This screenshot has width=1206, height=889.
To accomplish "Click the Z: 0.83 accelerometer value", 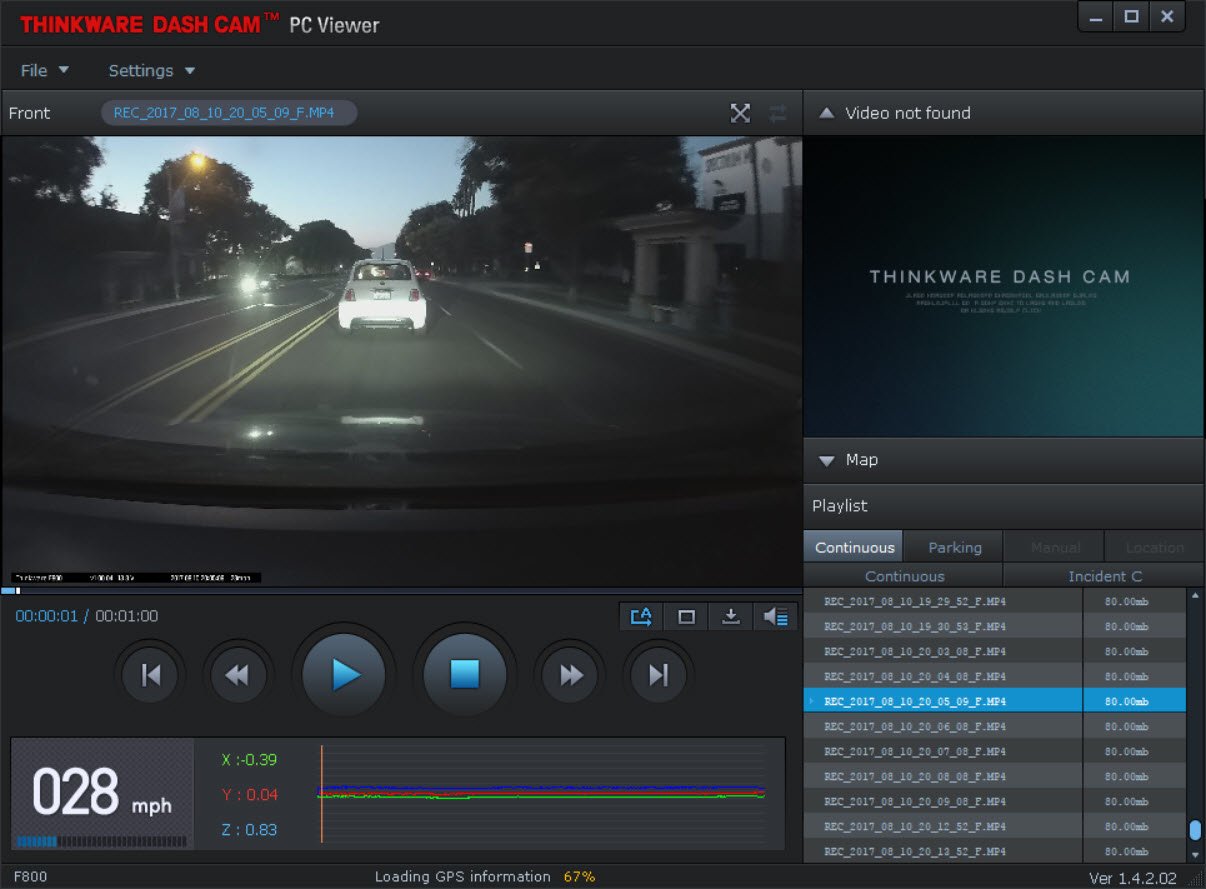I will pos(249,830).
